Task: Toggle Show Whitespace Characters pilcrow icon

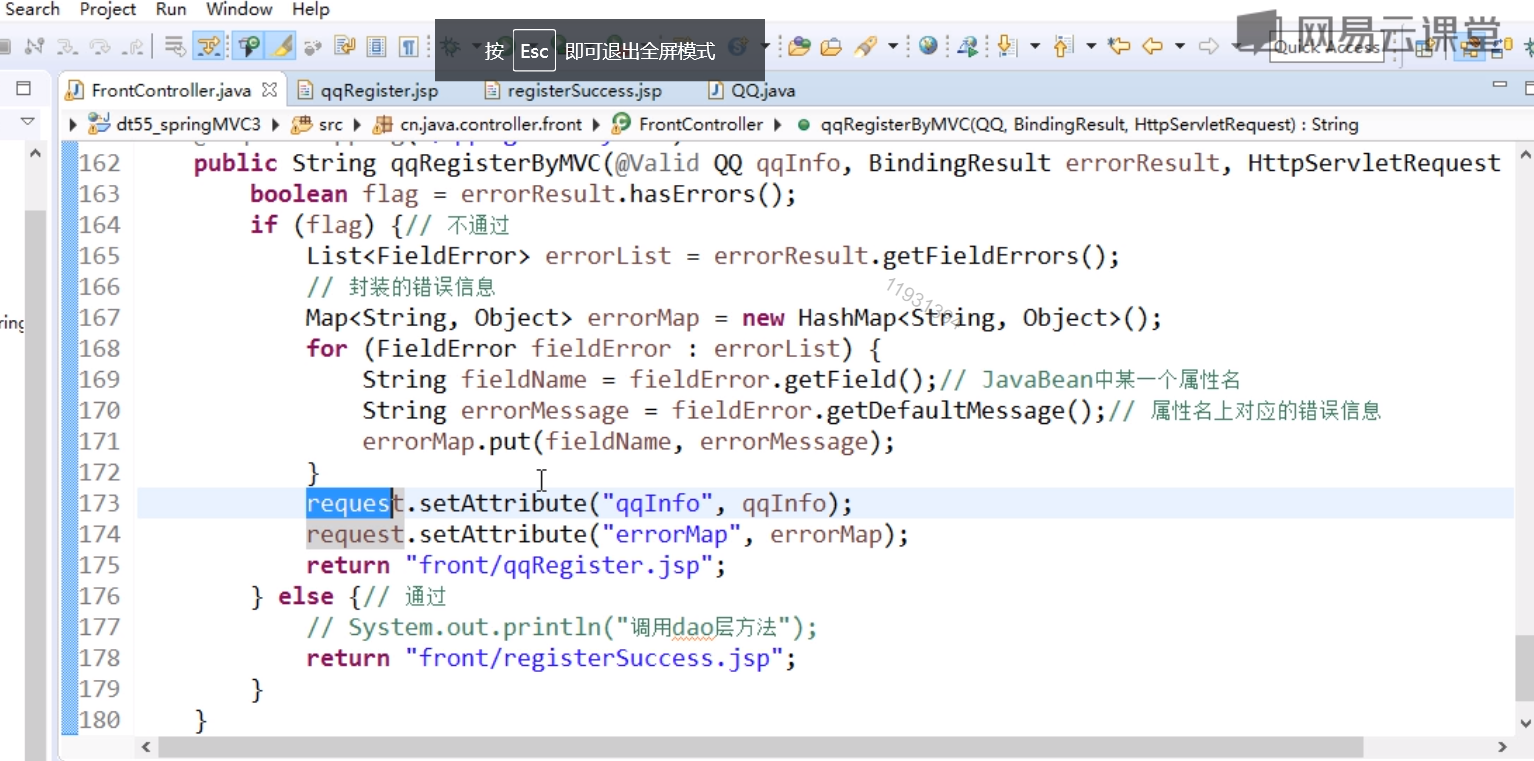Action: [408, 46]
